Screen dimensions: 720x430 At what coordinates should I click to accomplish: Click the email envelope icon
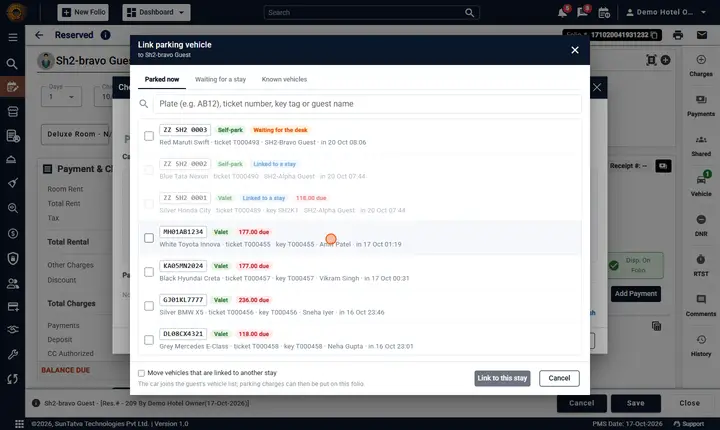pos(702,35)
